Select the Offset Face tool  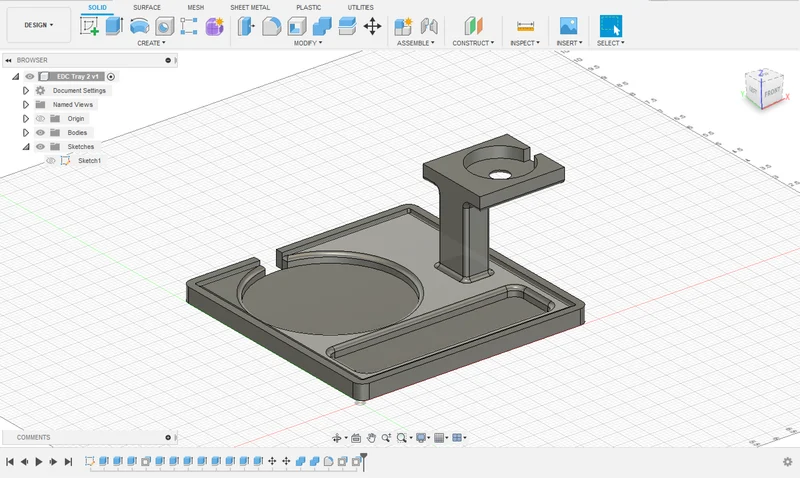(x=347, y=27)
